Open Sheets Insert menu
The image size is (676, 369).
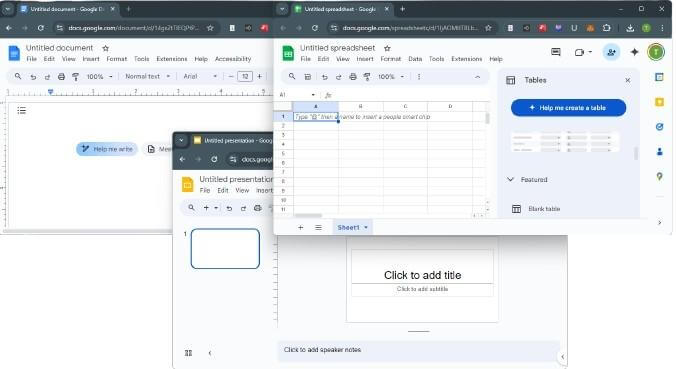tap(365, 59)
